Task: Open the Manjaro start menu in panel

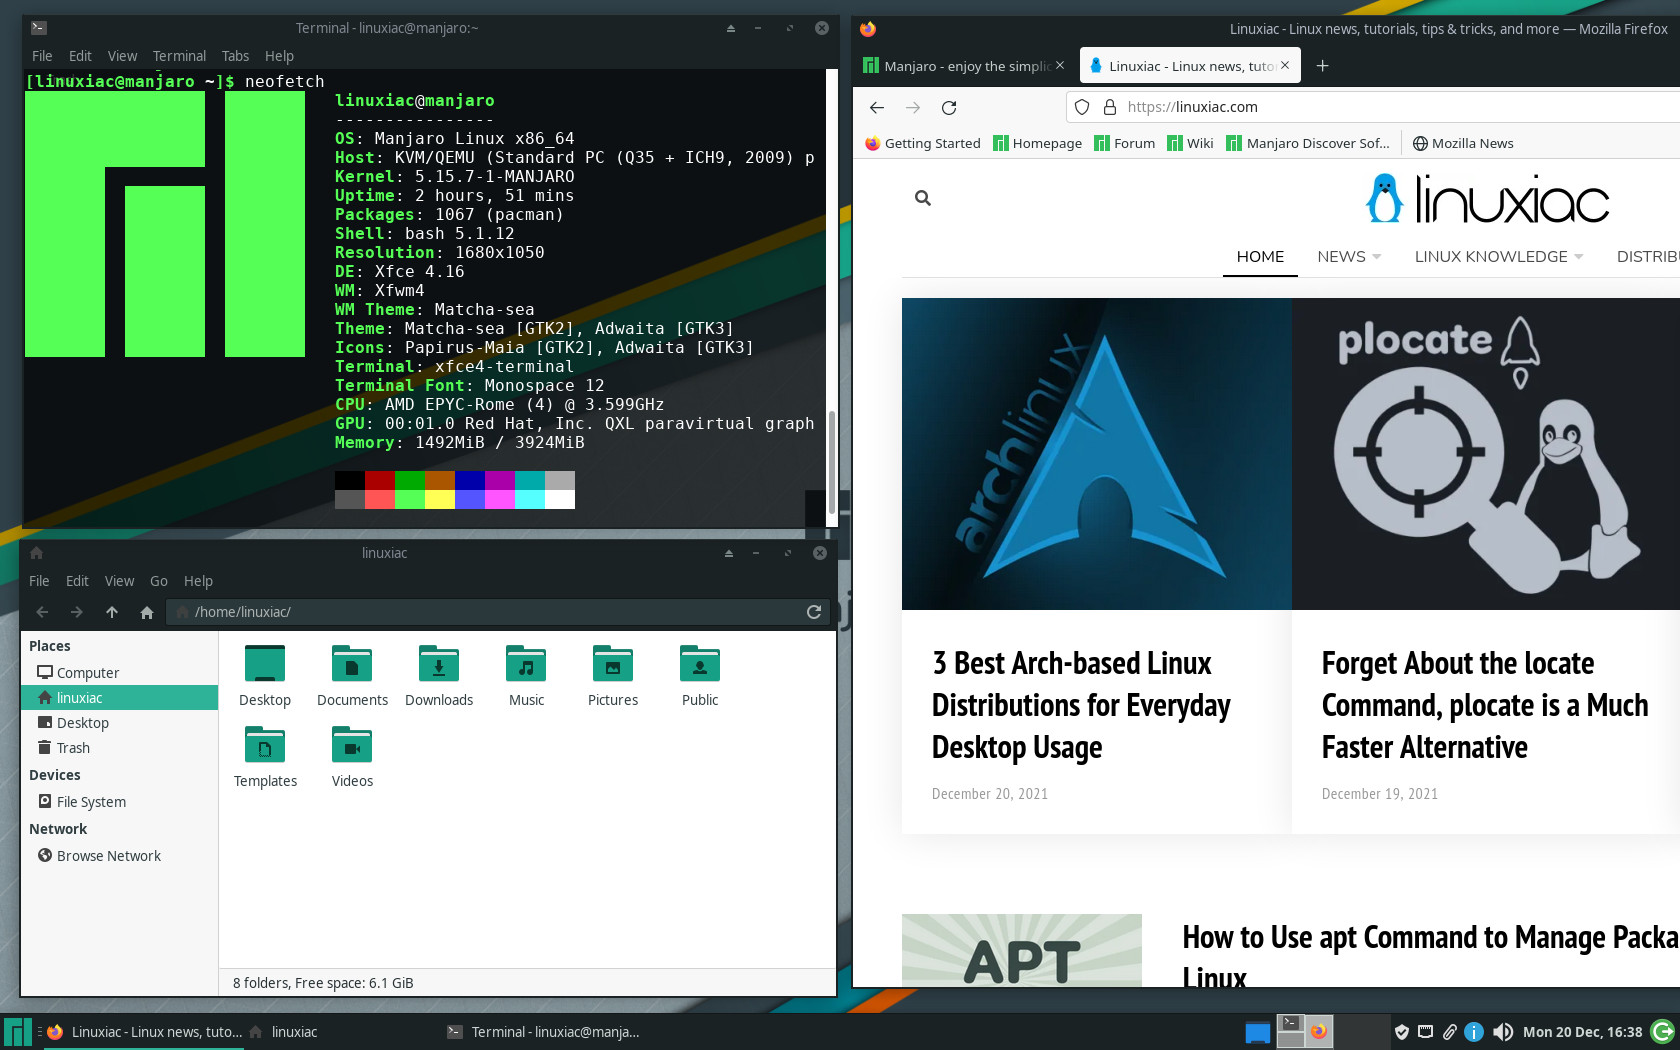Action: pyautogui.click(x=18, y=1032)
